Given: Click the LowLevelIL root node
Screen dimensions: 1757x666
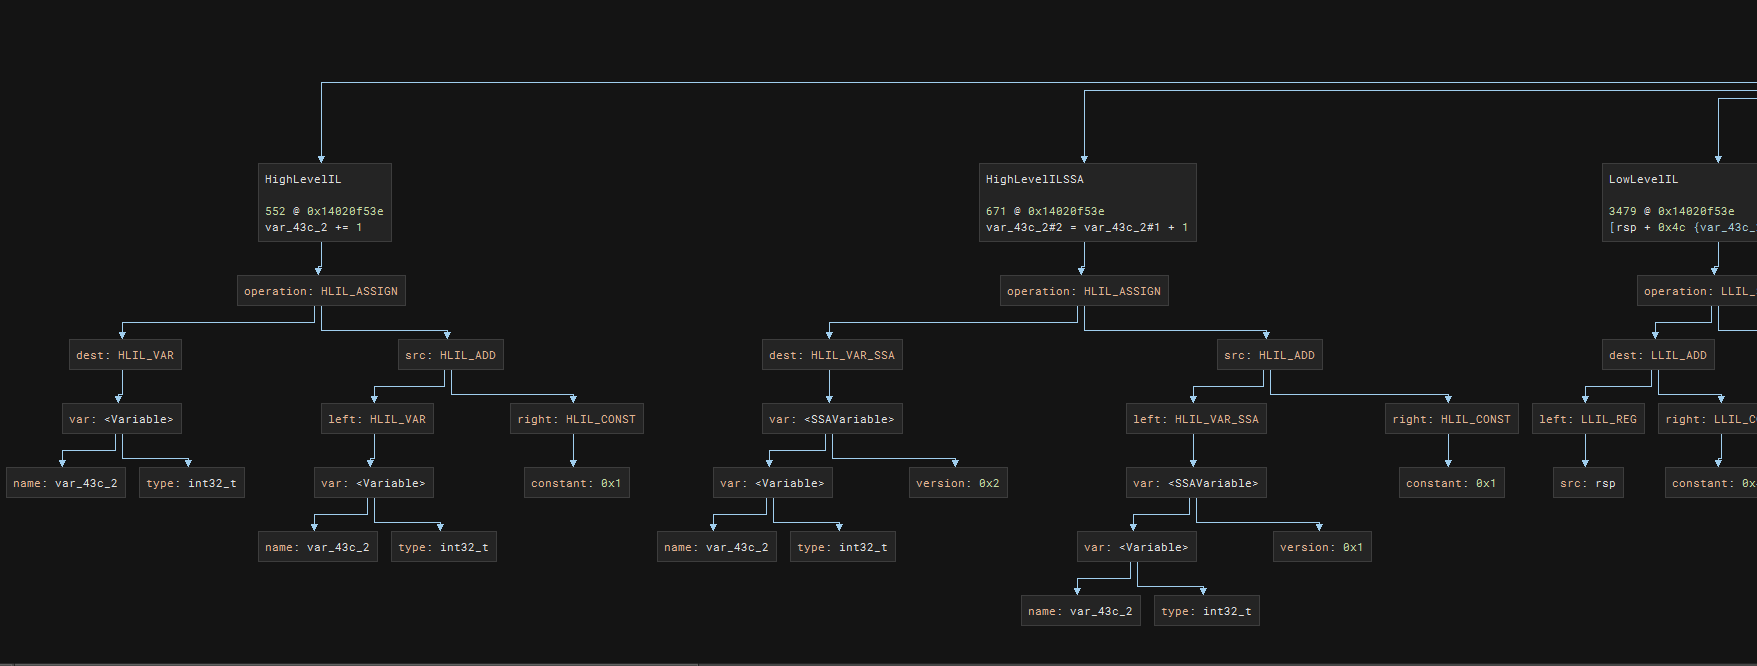Looking at the screenshot, I should [1680, 203].
